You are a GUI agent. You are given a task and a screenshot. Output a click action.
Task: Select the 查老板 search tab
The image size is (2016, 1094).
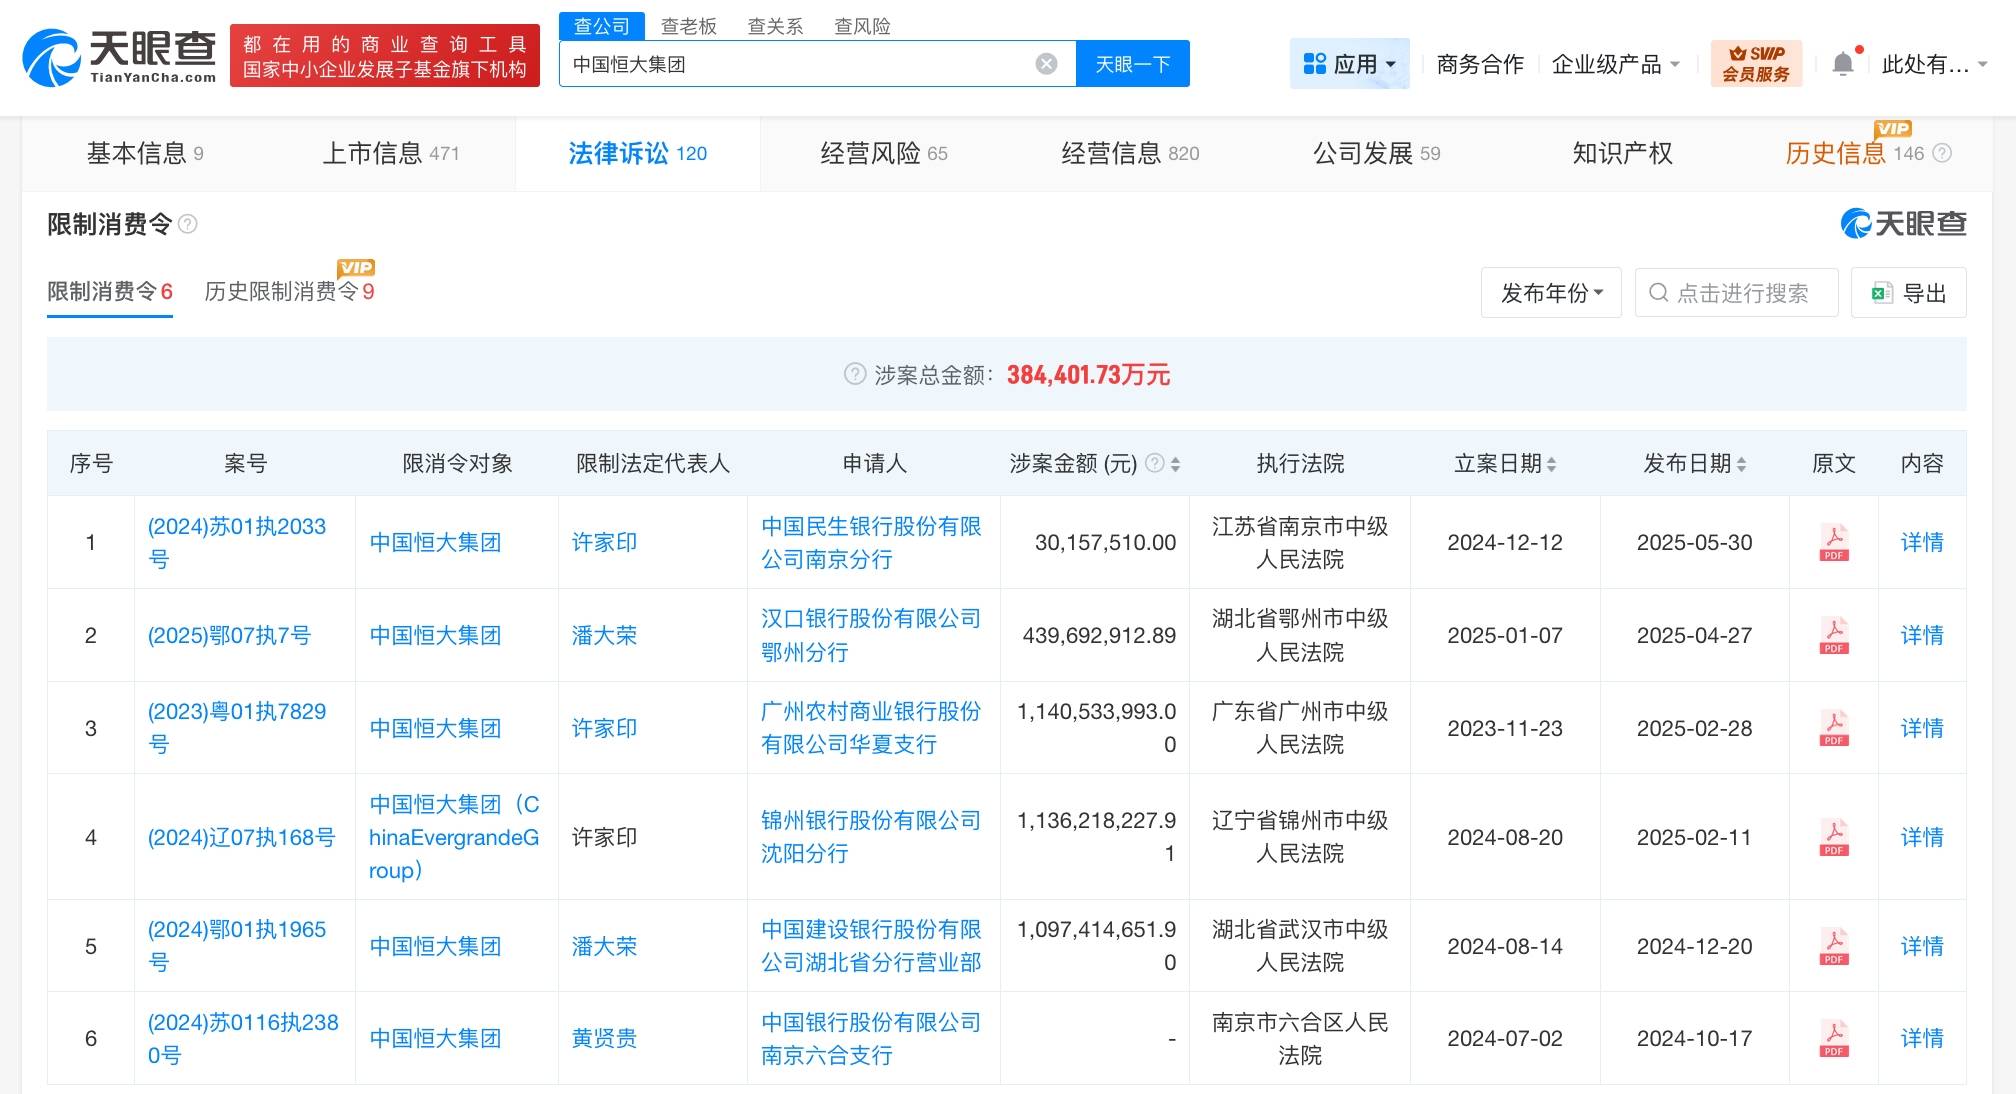pos(690,26)
